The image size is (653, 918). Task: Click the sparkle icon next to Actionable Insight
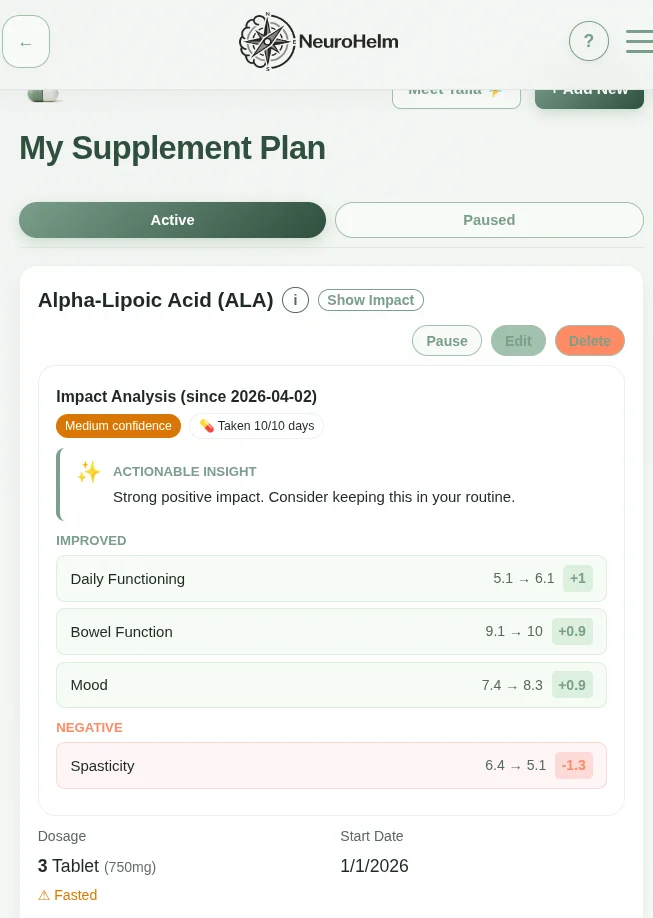89,472
